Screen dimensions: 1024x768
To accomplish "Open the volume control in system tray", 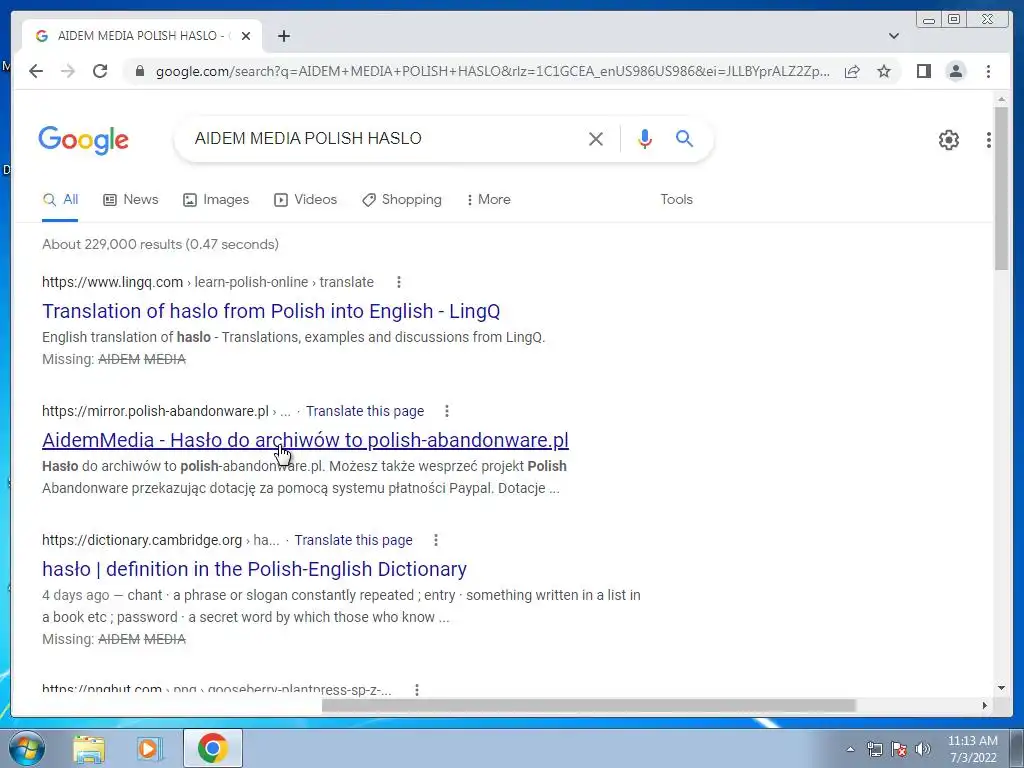I will coord(923,749).
